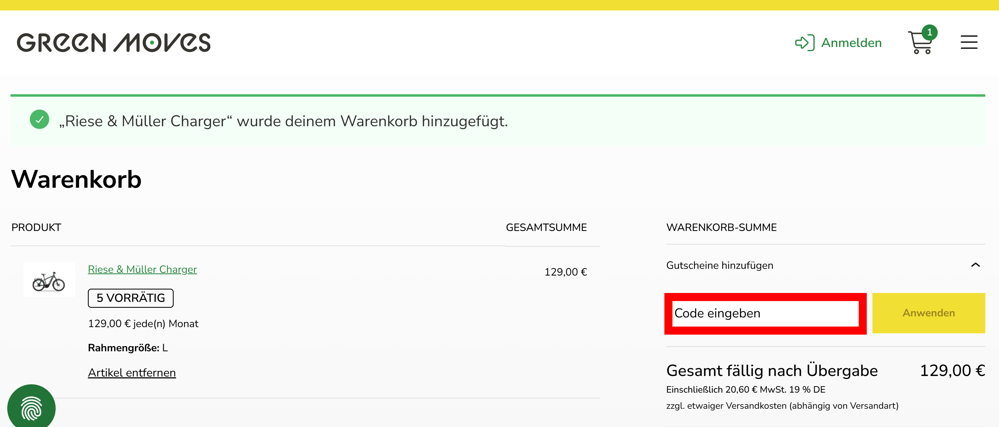Open the hamburger menu

tap(969, 43)
